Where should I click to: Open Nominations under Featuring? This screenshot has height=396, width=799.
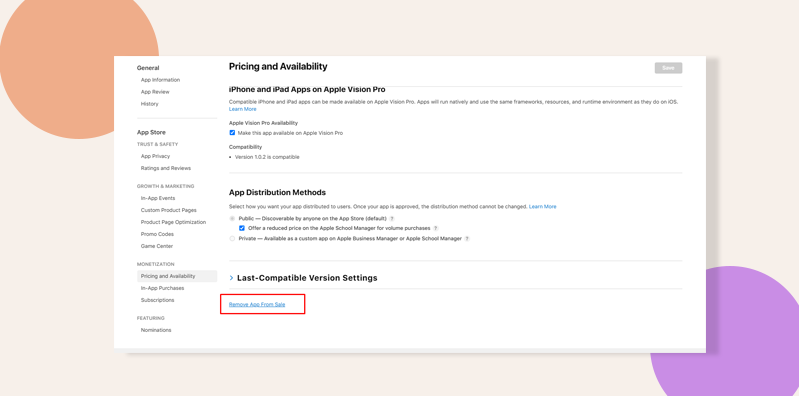point(156,330)
